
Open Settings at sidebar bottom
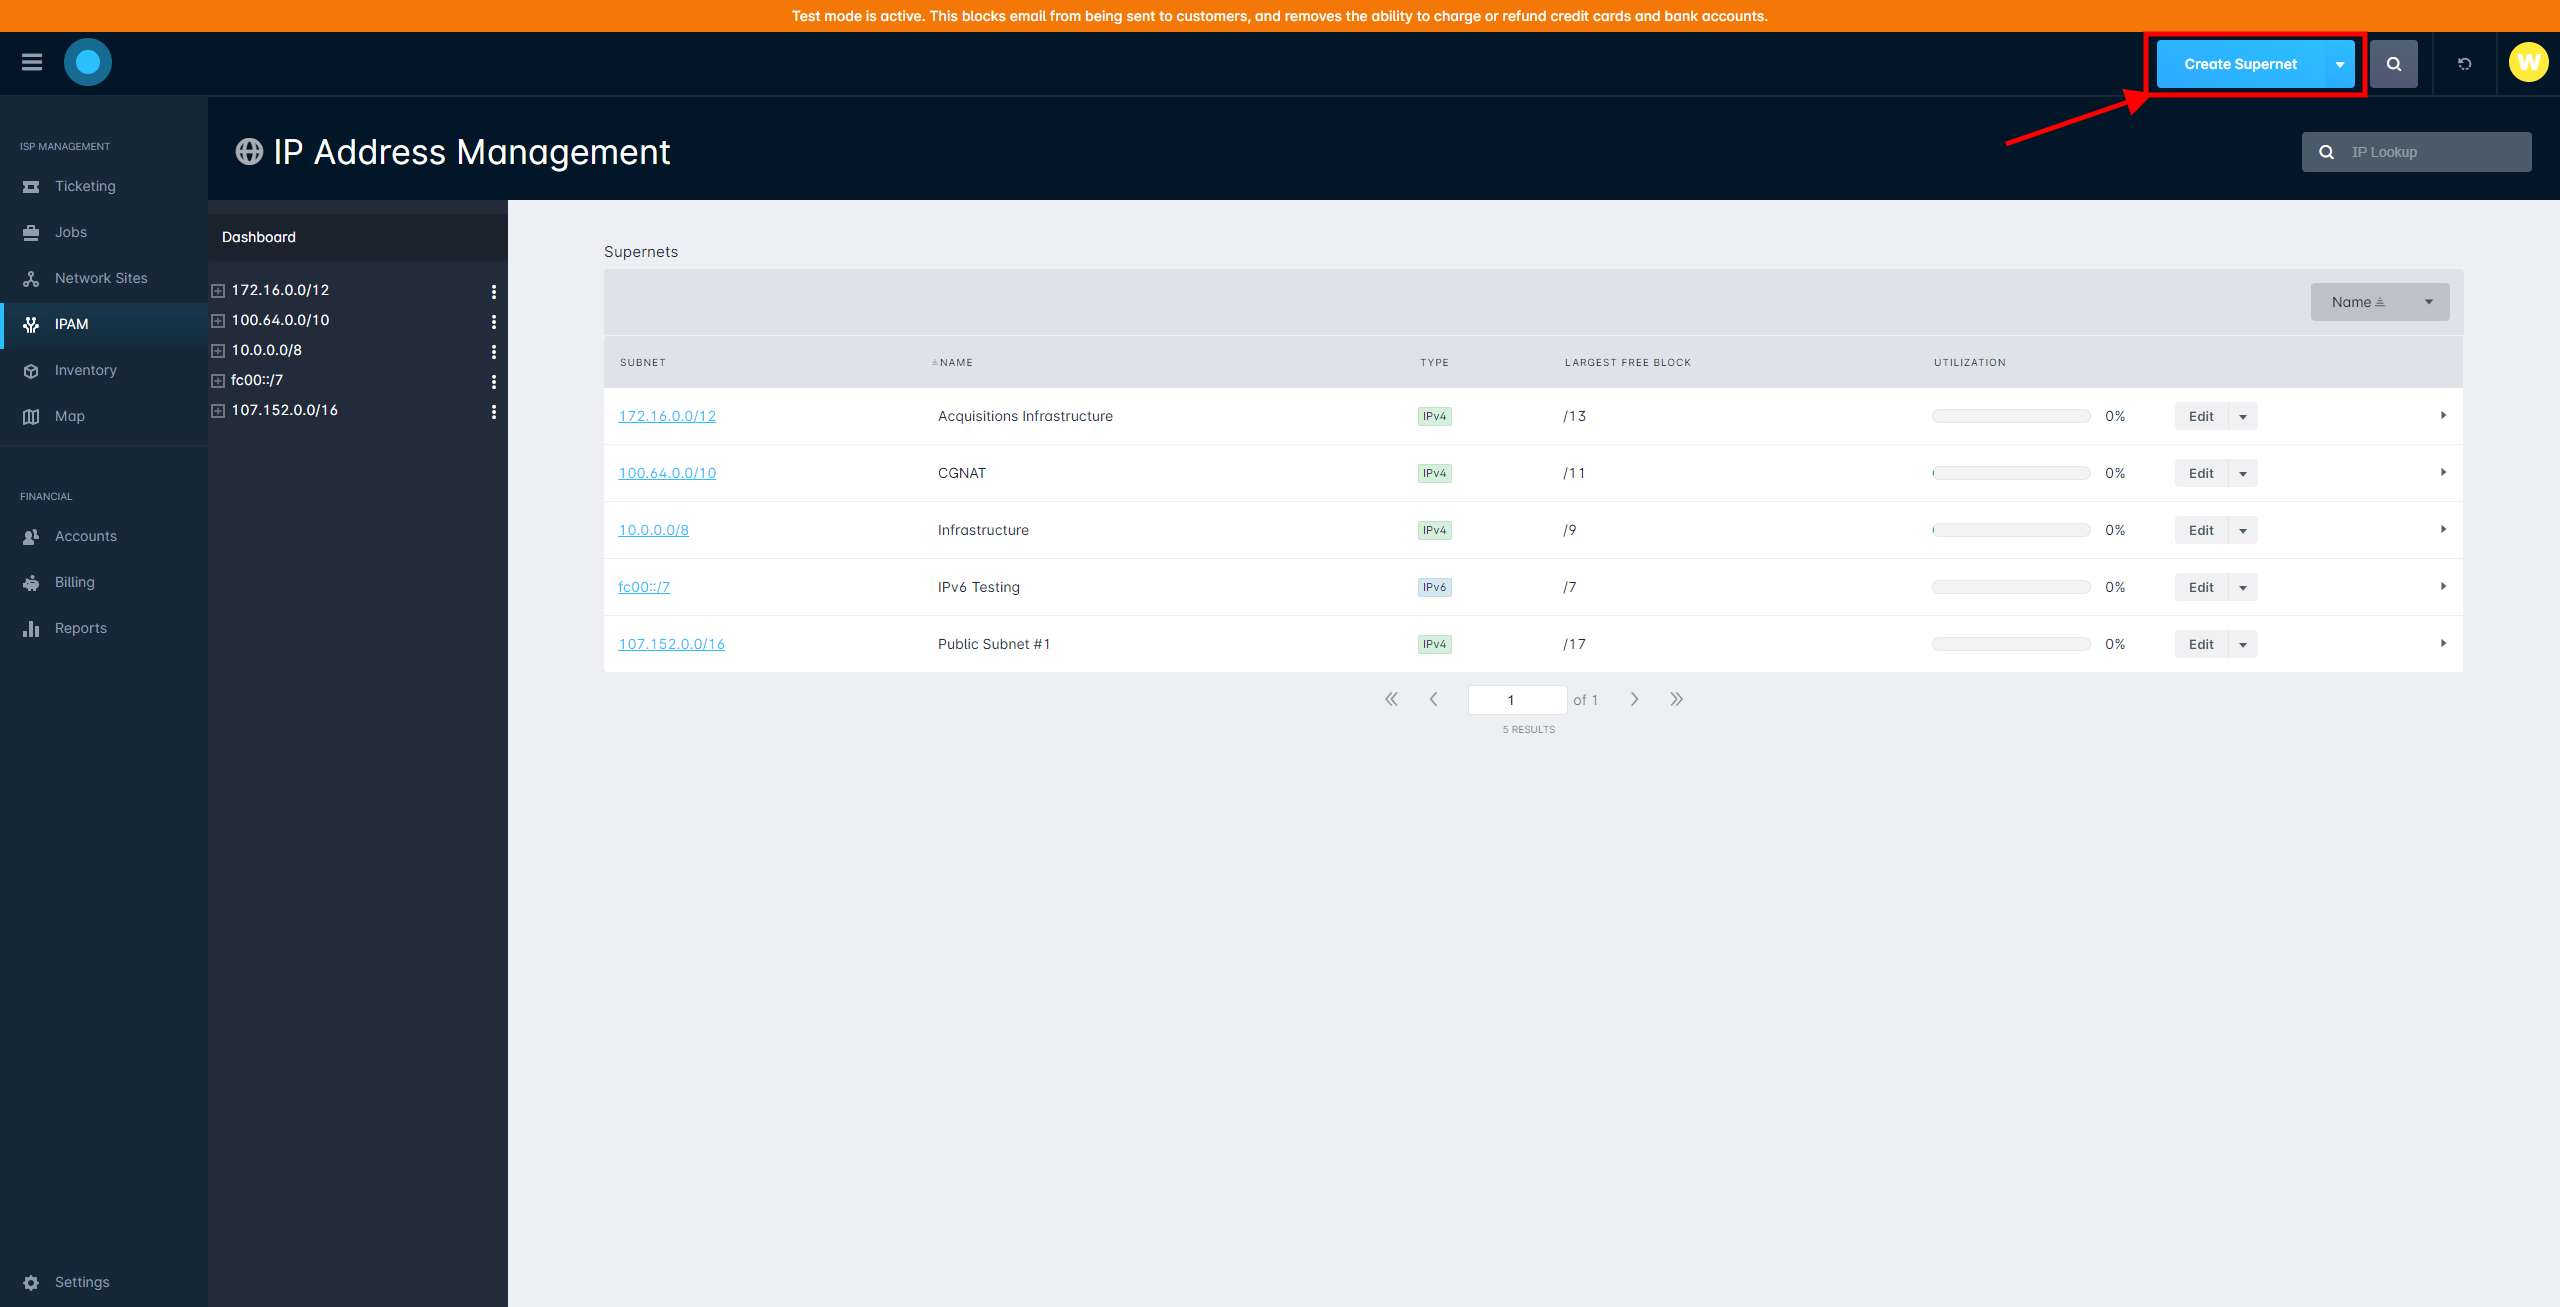coord(104,1282)
